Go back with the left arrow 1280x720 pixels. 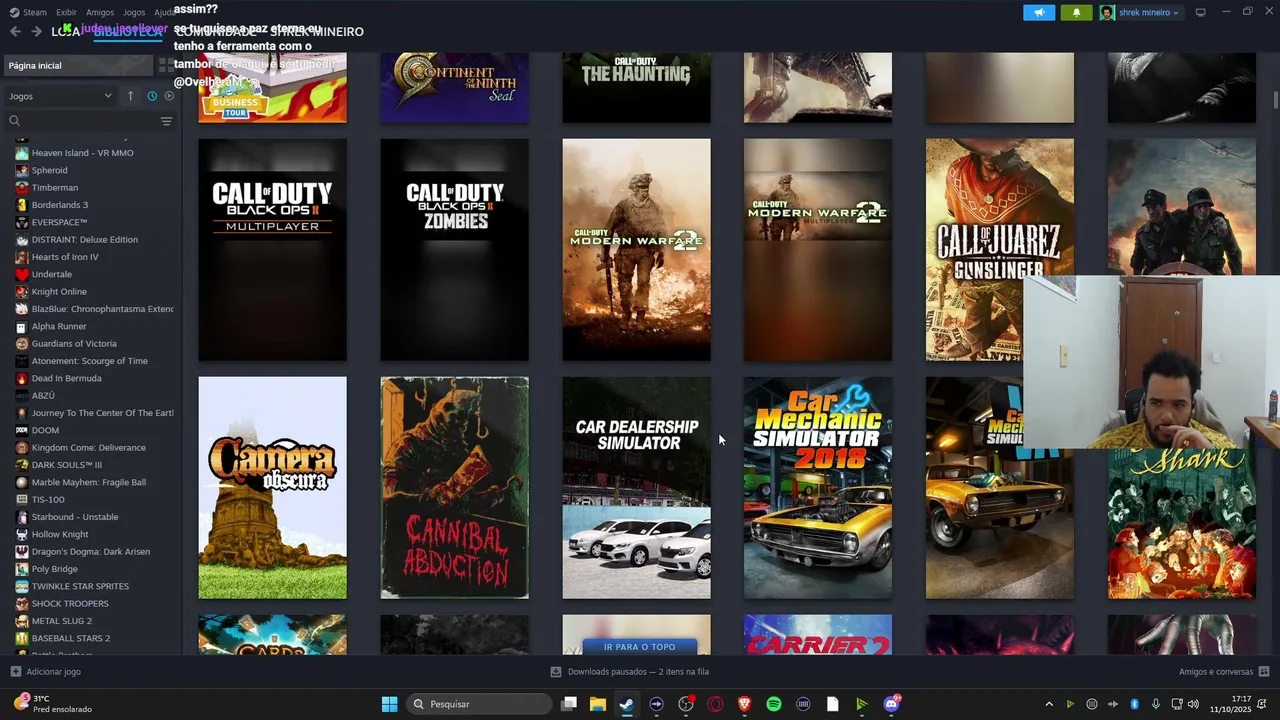[15, 32]
